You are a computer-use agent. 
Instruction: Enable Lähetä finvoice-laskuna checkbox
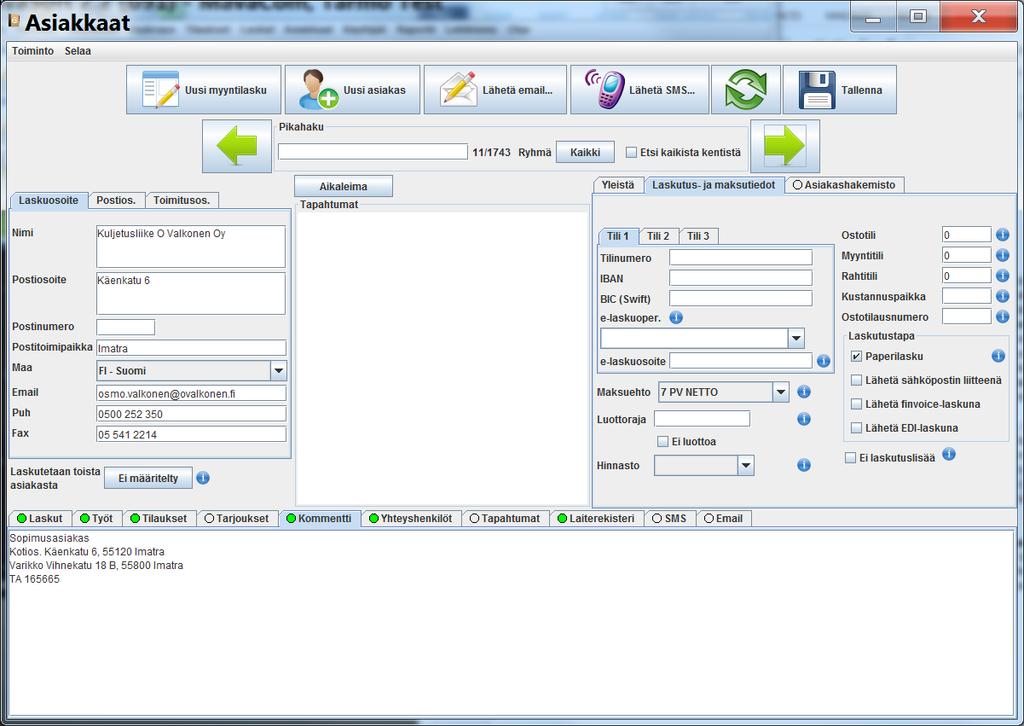(x=856, y=404)
